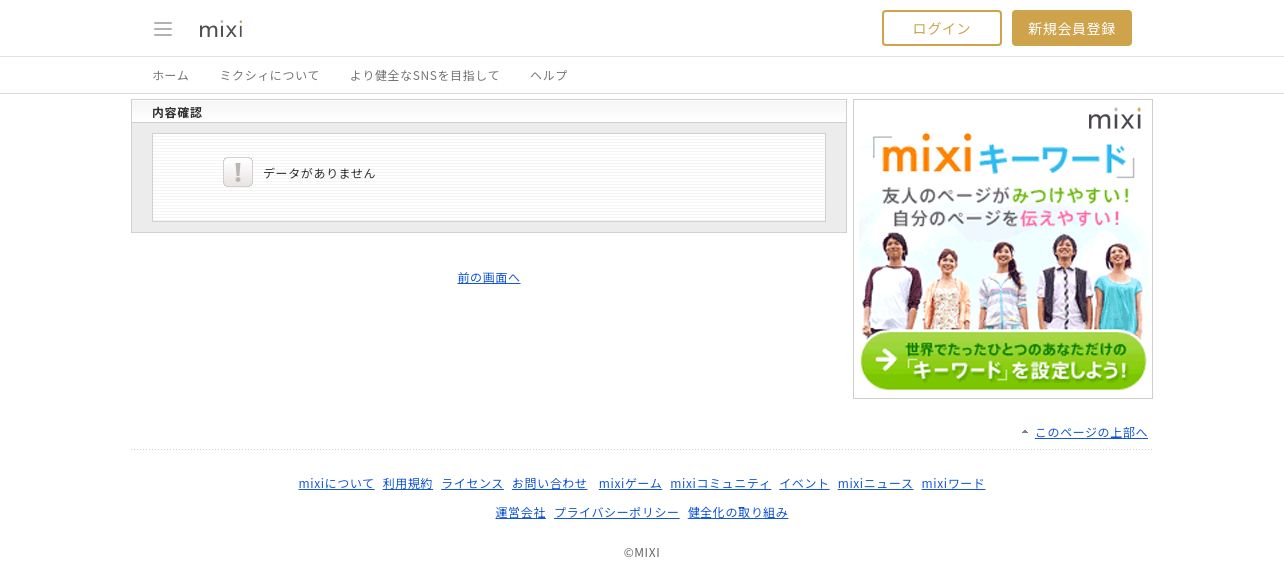Open the お問い合わせ footer link
The image size is (1284, 580).
point(550,483)
